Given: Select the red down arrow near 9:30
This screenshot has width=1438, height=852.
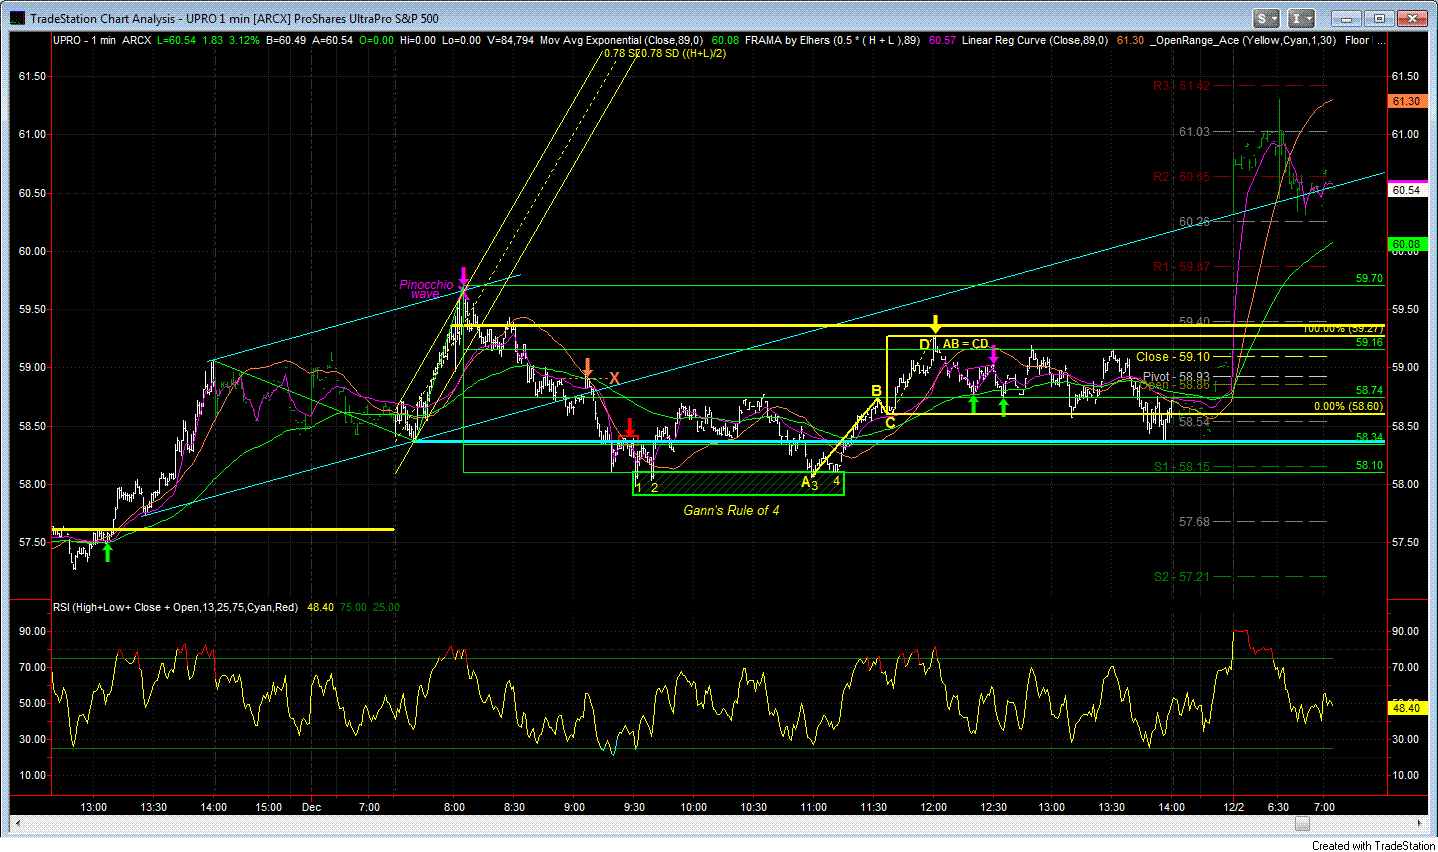Looking at the screenshot, I should [x=629, y=428].
